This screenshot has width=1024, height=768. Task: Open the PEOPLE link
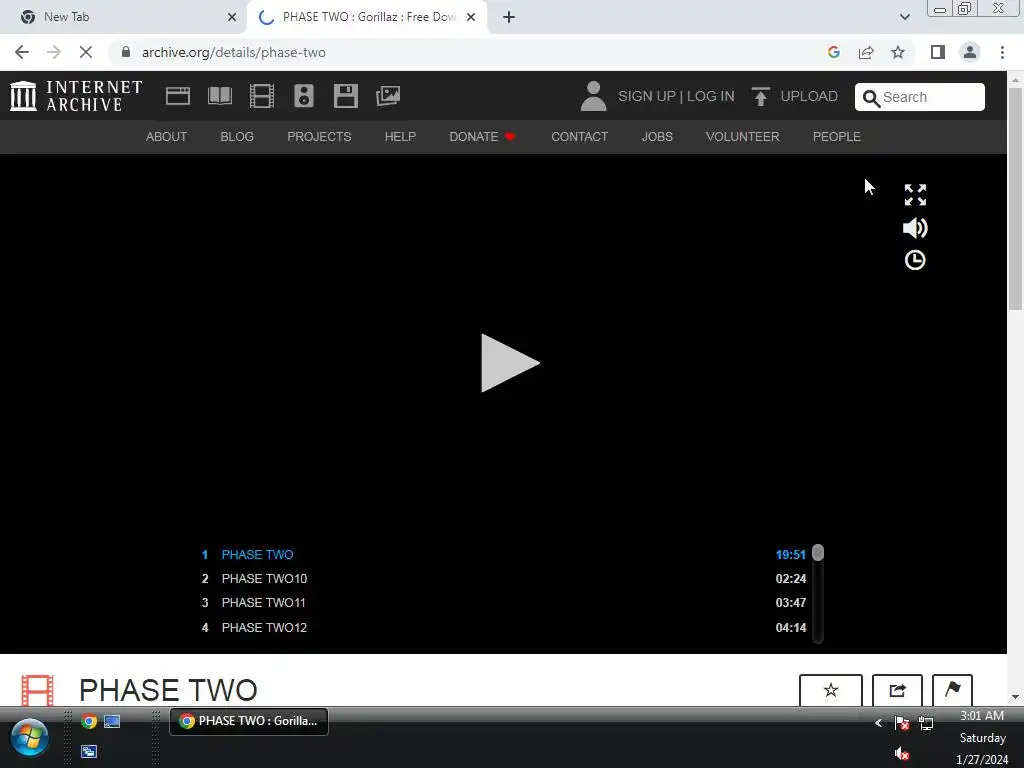pyautogui.click(x=837, y=136)
